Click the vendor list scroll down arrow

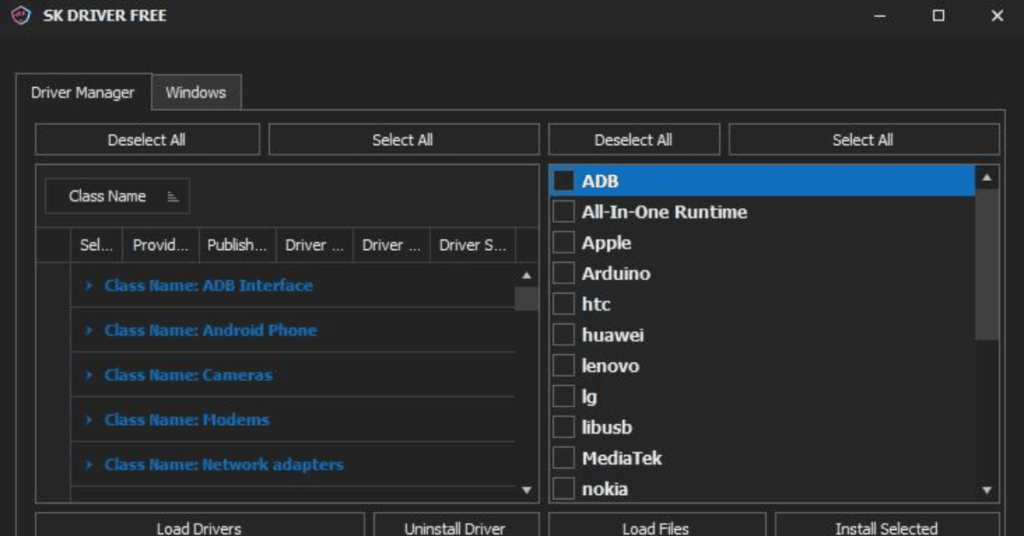987,490
